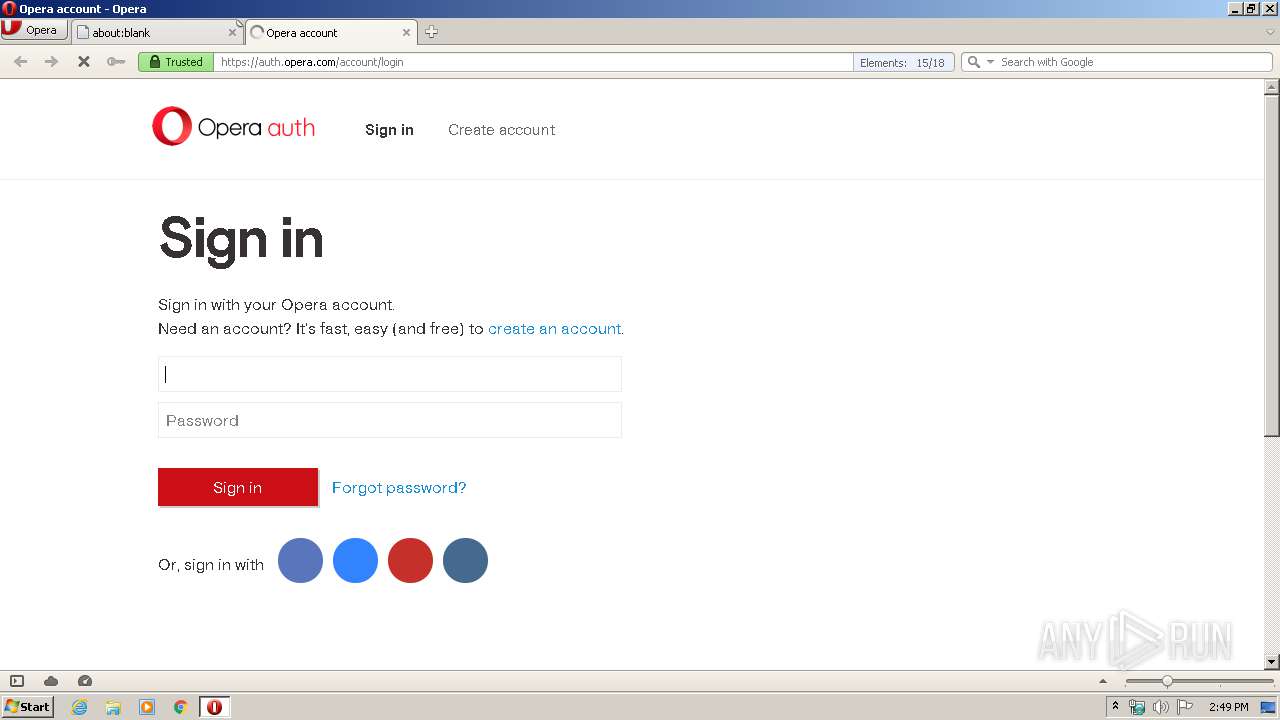Click the volume speaker tray icon
The height and width of the screenshot is (720, 1280).
pos(1161,707)
